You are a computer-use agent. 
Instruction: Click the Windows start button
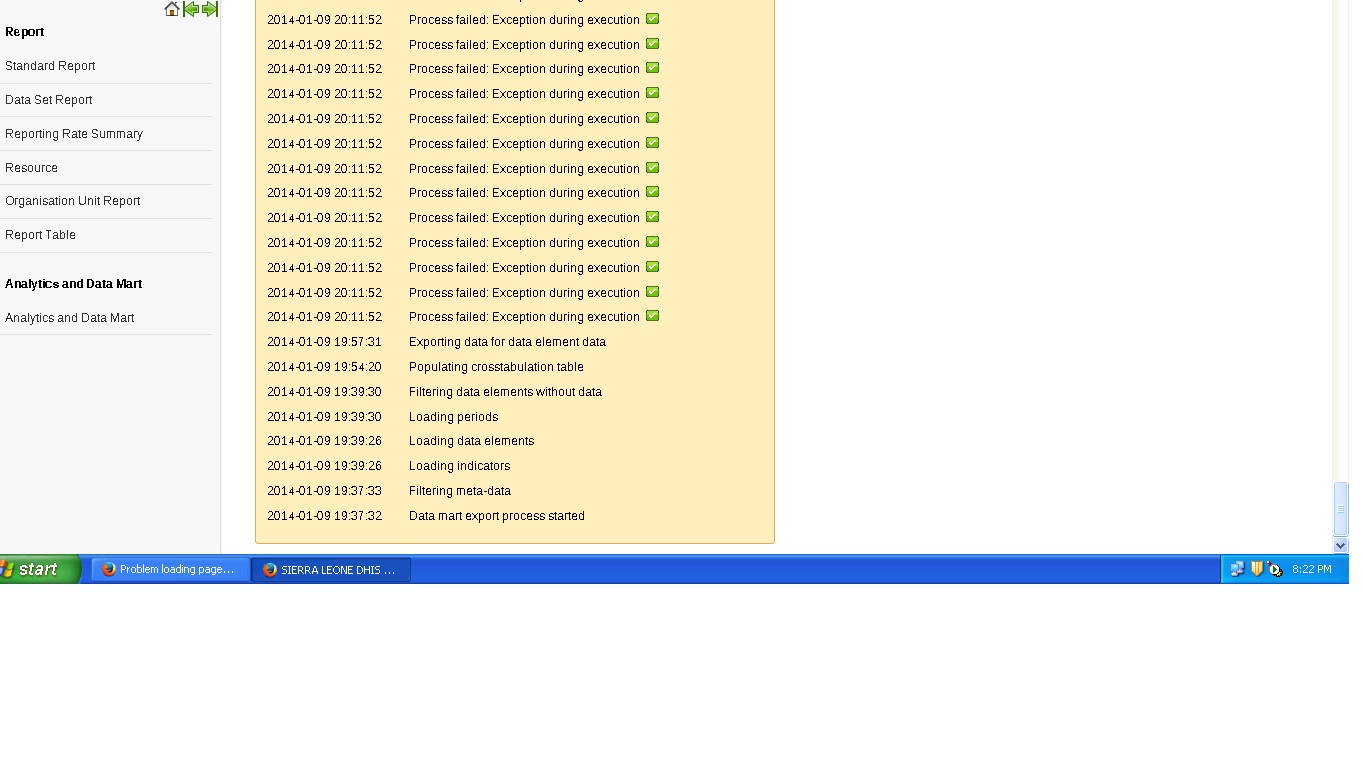pyautogui.click(x=40, y=569)
